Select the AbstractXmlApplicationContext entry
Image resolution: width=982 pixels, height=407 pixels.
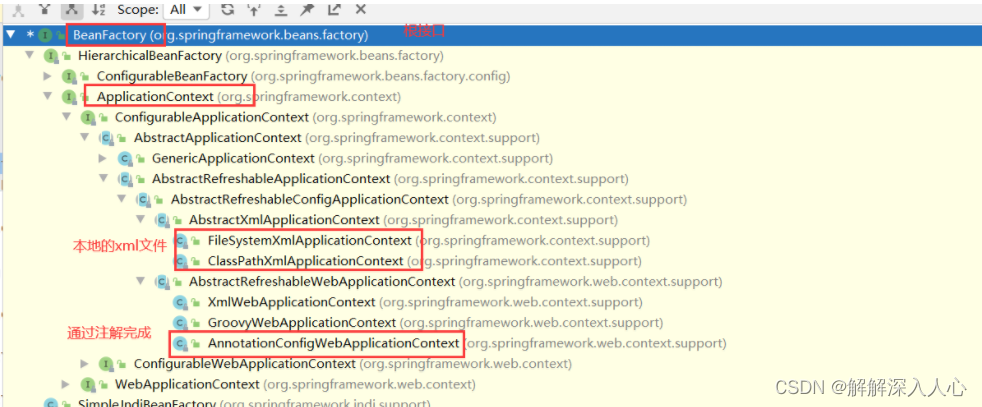404,220
